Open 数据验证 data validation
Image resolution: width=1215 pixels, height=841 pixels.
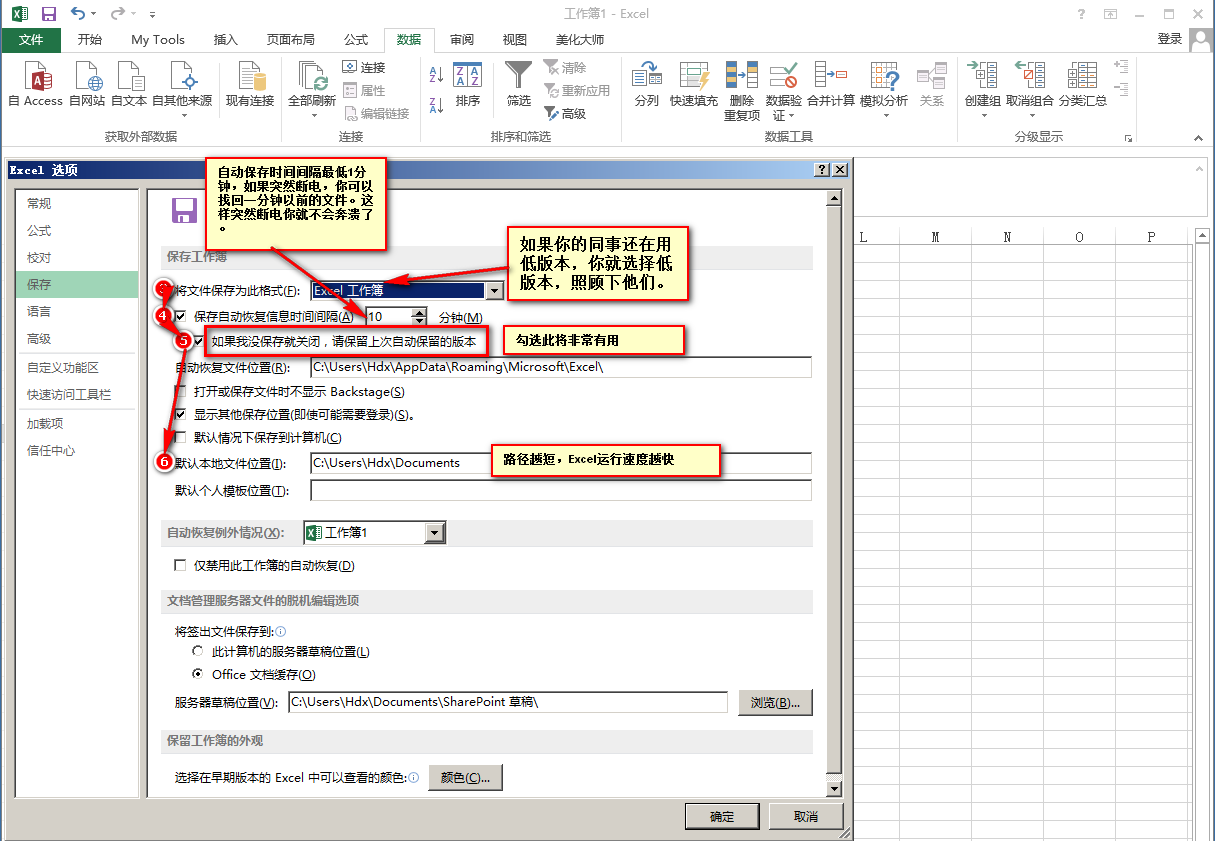pyautogui.click(x=783, y=90)
